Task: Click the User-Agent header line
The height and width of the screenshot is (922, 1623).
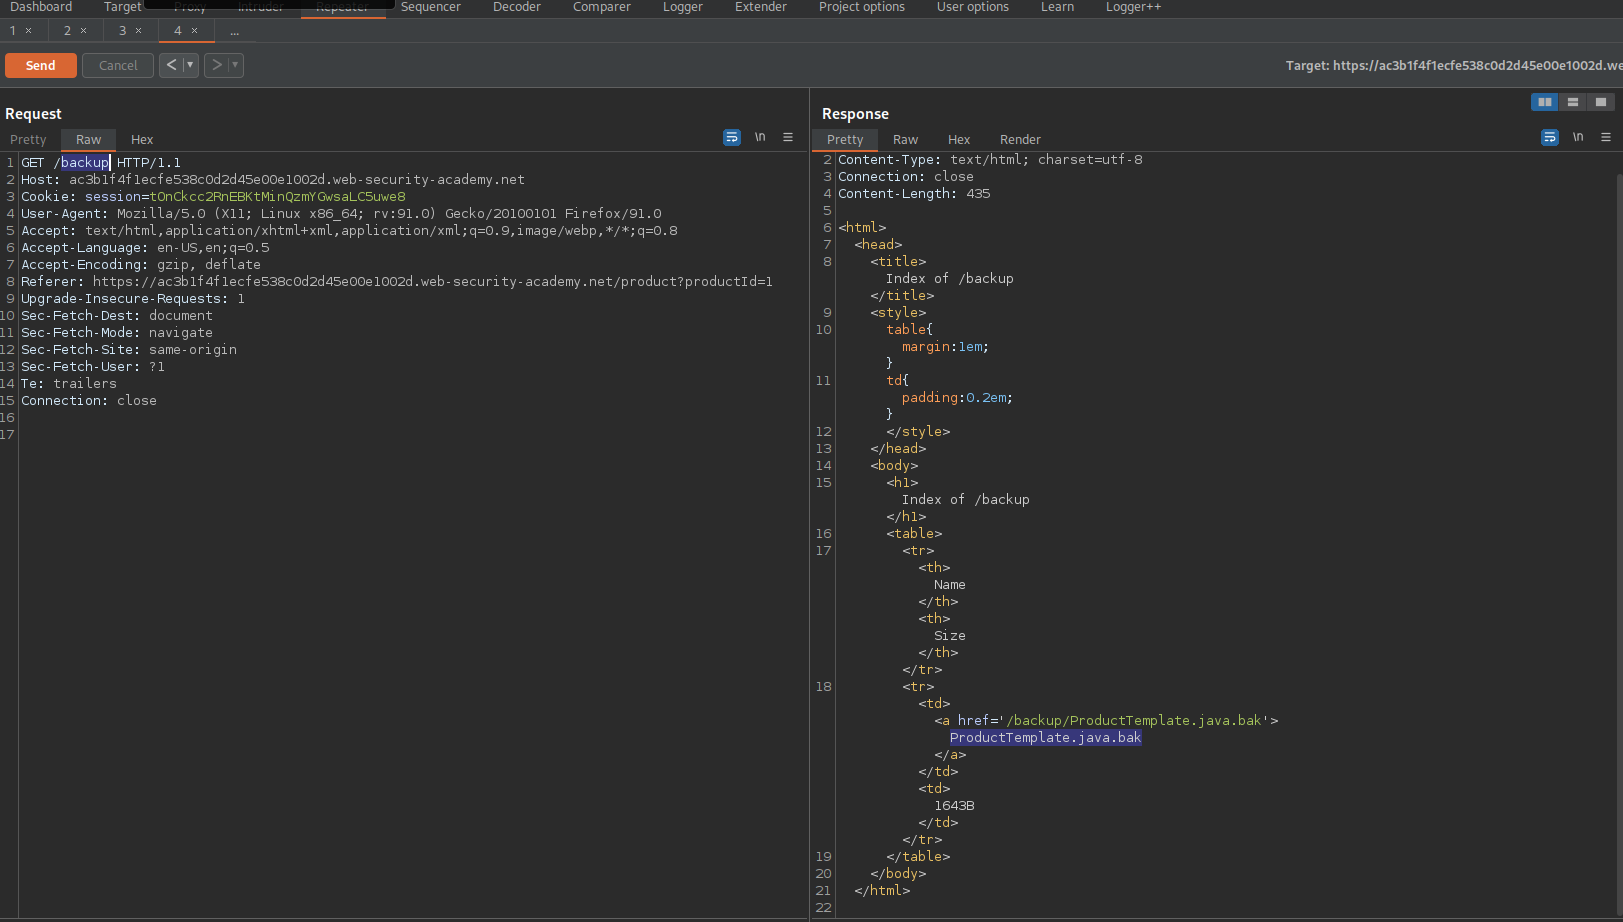Action: 341,214
